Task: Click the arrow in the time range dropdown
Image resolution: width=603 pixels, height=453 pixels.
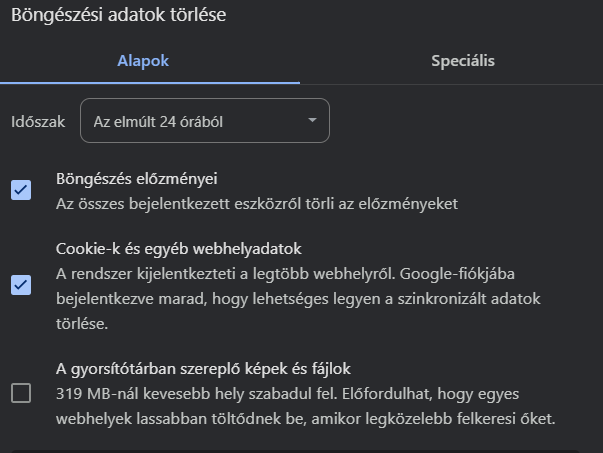Action: 313,121
